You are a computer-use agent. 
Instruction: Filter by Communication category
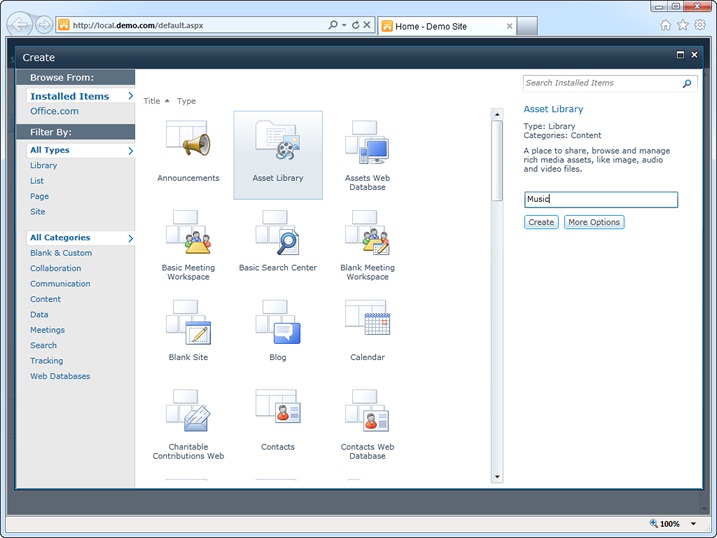pyautogui.click(x=60, y=284)
